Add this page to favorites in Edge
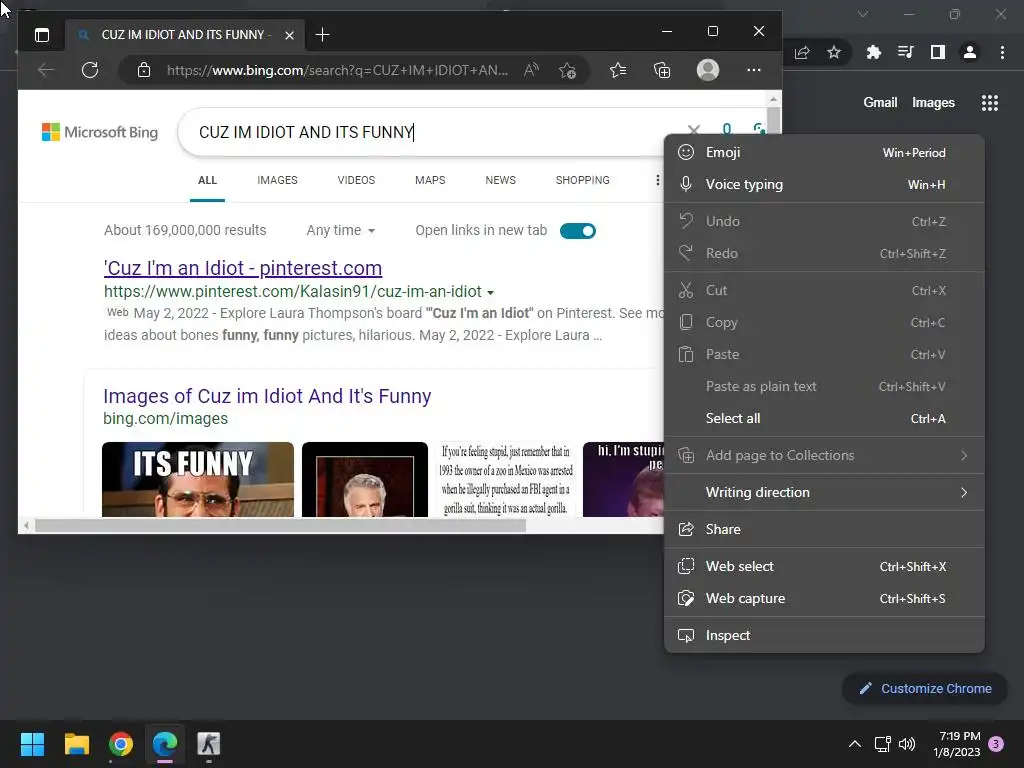This screenshot has height=768, width=1024. point(567,70)
